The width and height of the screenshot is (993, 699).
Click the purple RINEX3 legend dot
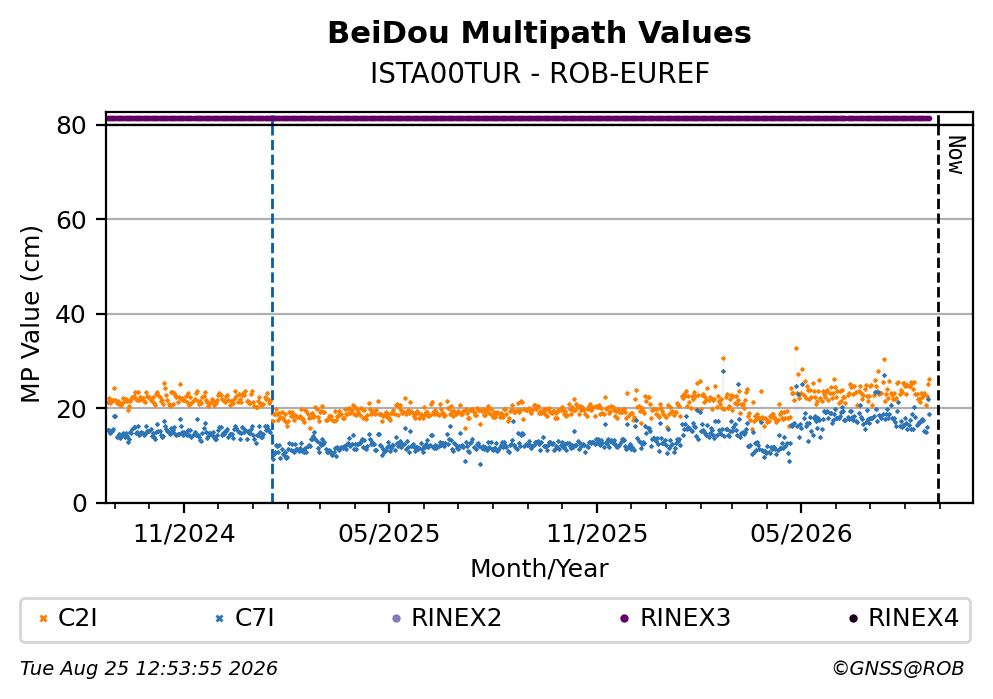tap(624, 619)
